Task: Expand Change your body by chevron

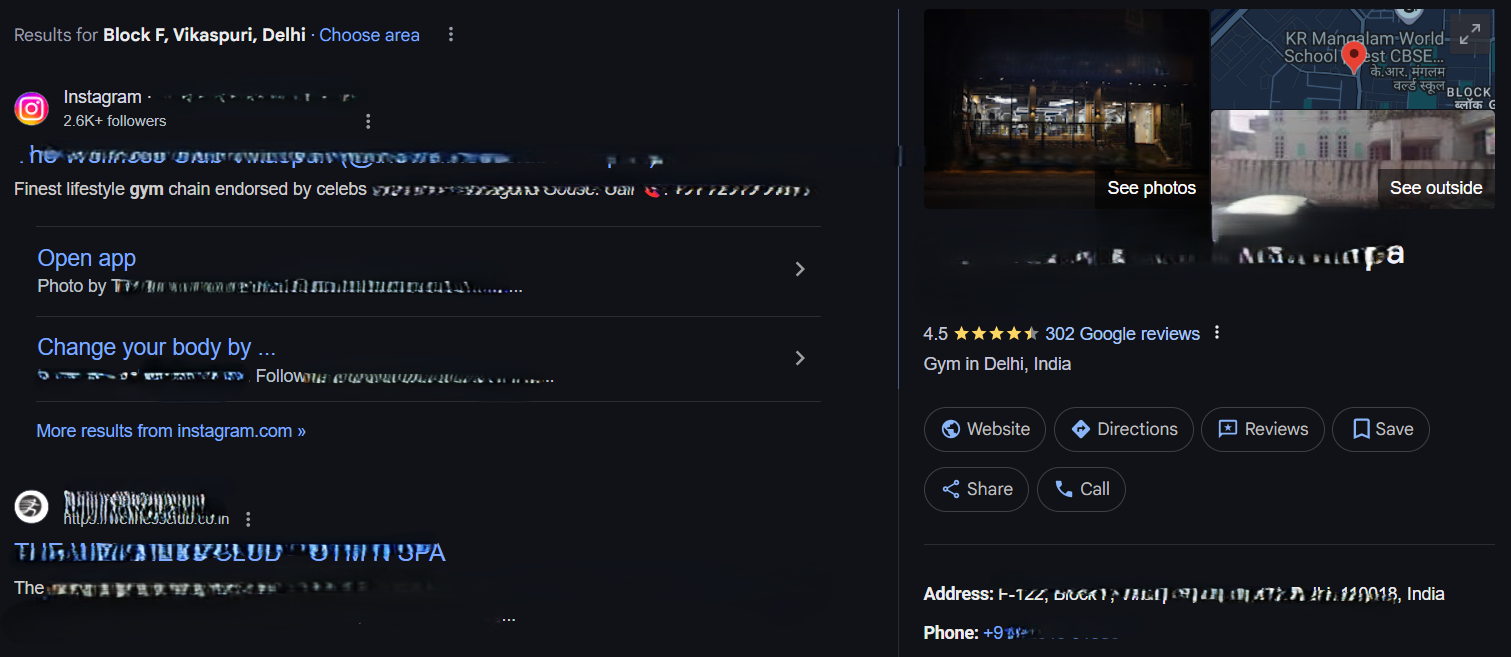Action: pyautogui.click(x=799, y=358)
